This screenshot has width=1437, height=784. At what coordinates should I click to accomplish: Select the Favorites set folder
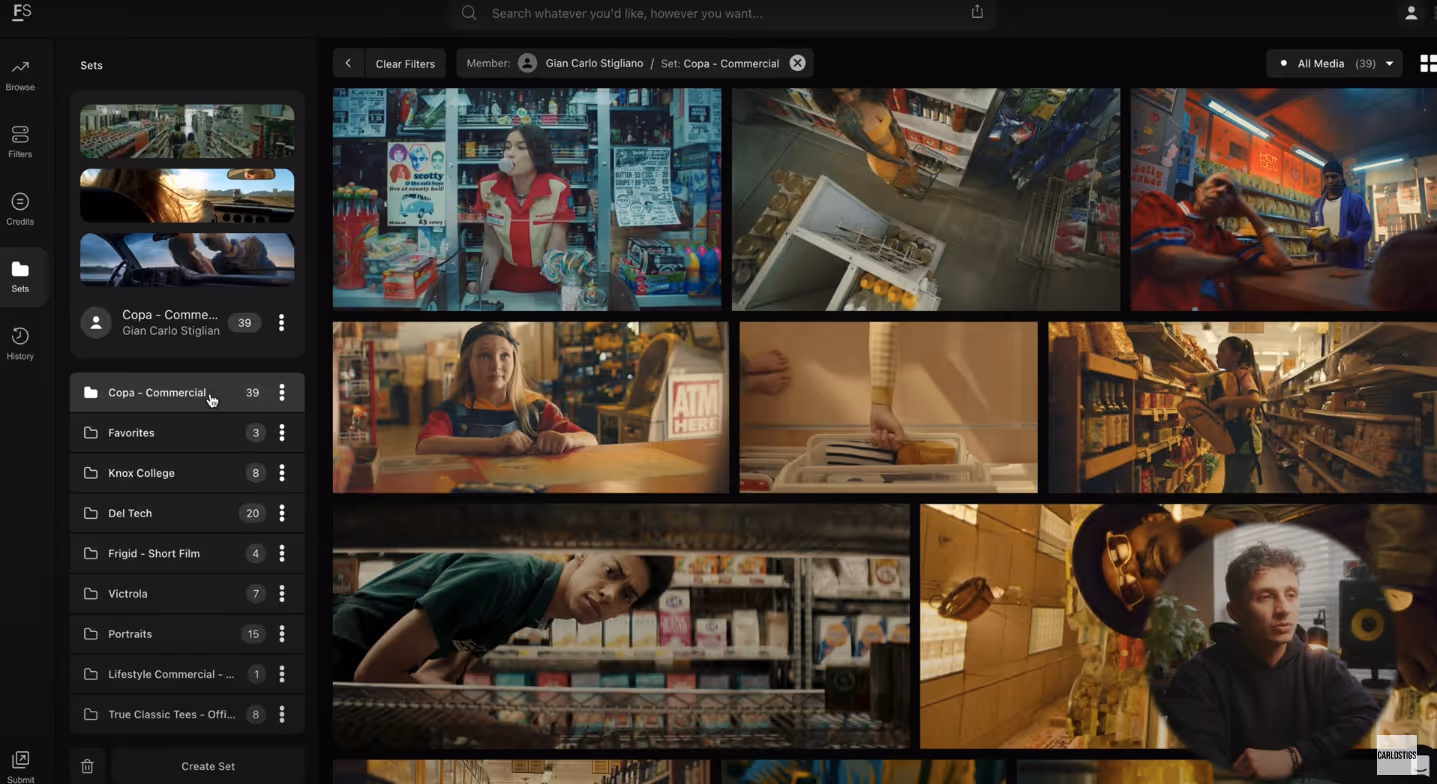tap(187, 432)
